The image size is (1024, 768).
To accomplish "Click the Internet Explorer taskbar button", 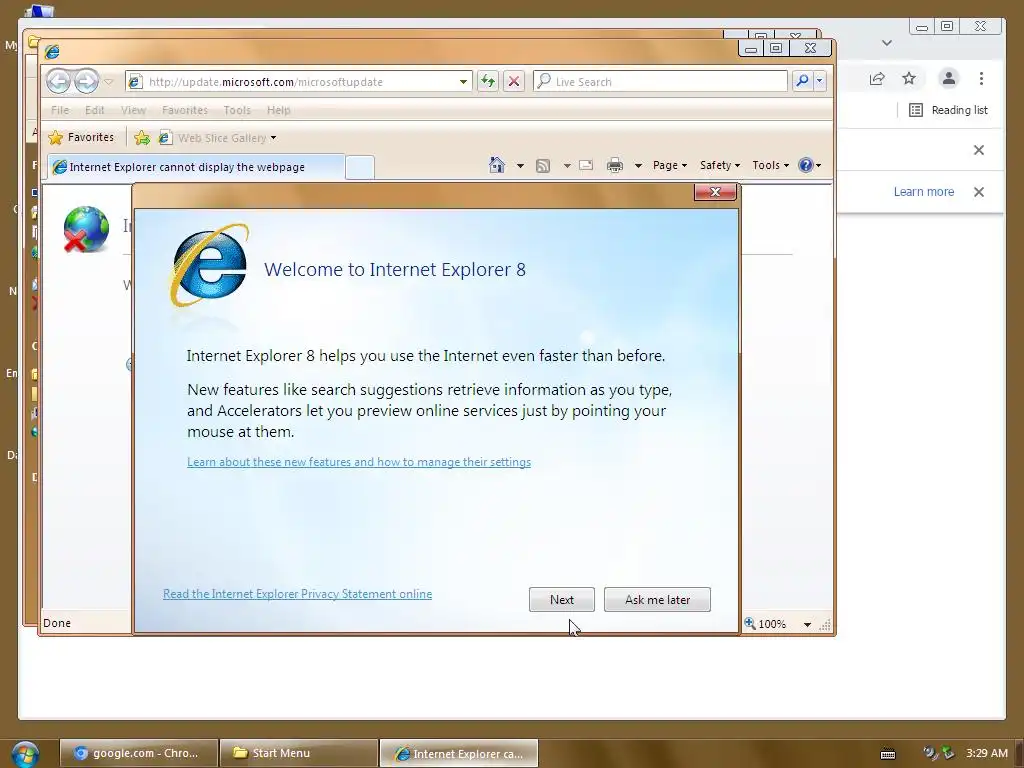I will tap(458, 753).
